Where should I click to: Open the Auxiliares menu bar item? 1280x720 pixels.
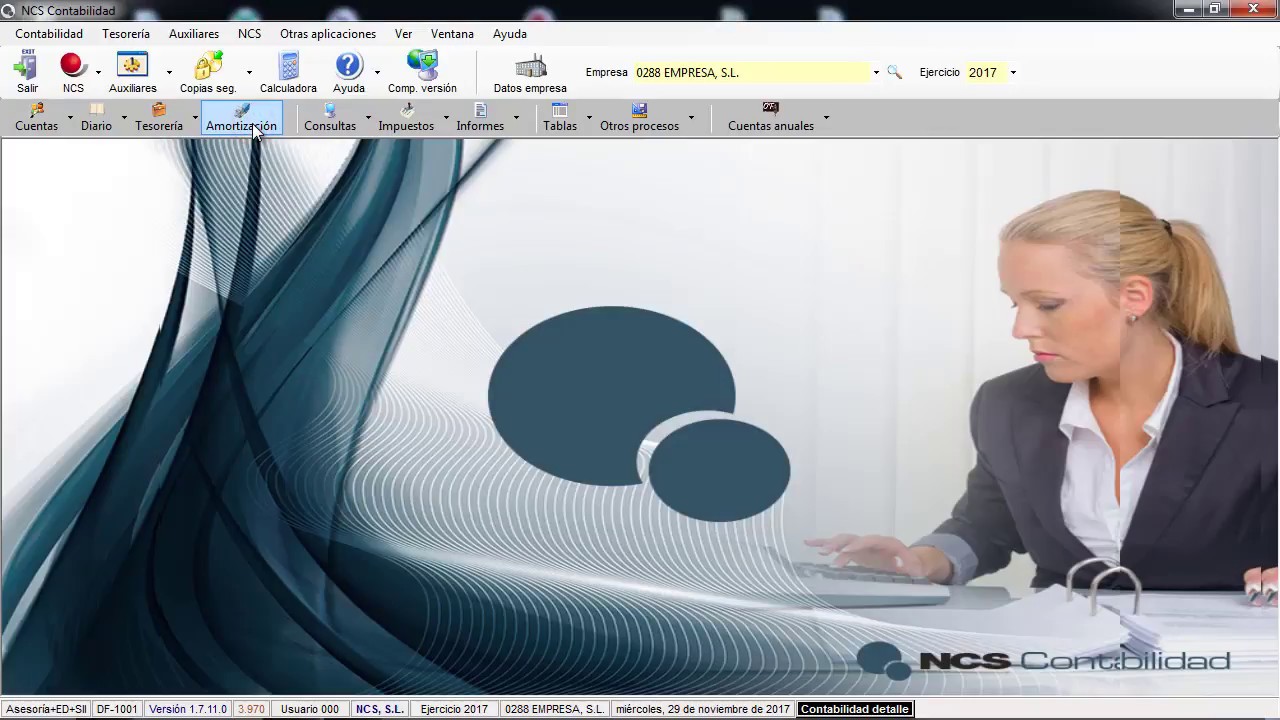pos(194,34)
